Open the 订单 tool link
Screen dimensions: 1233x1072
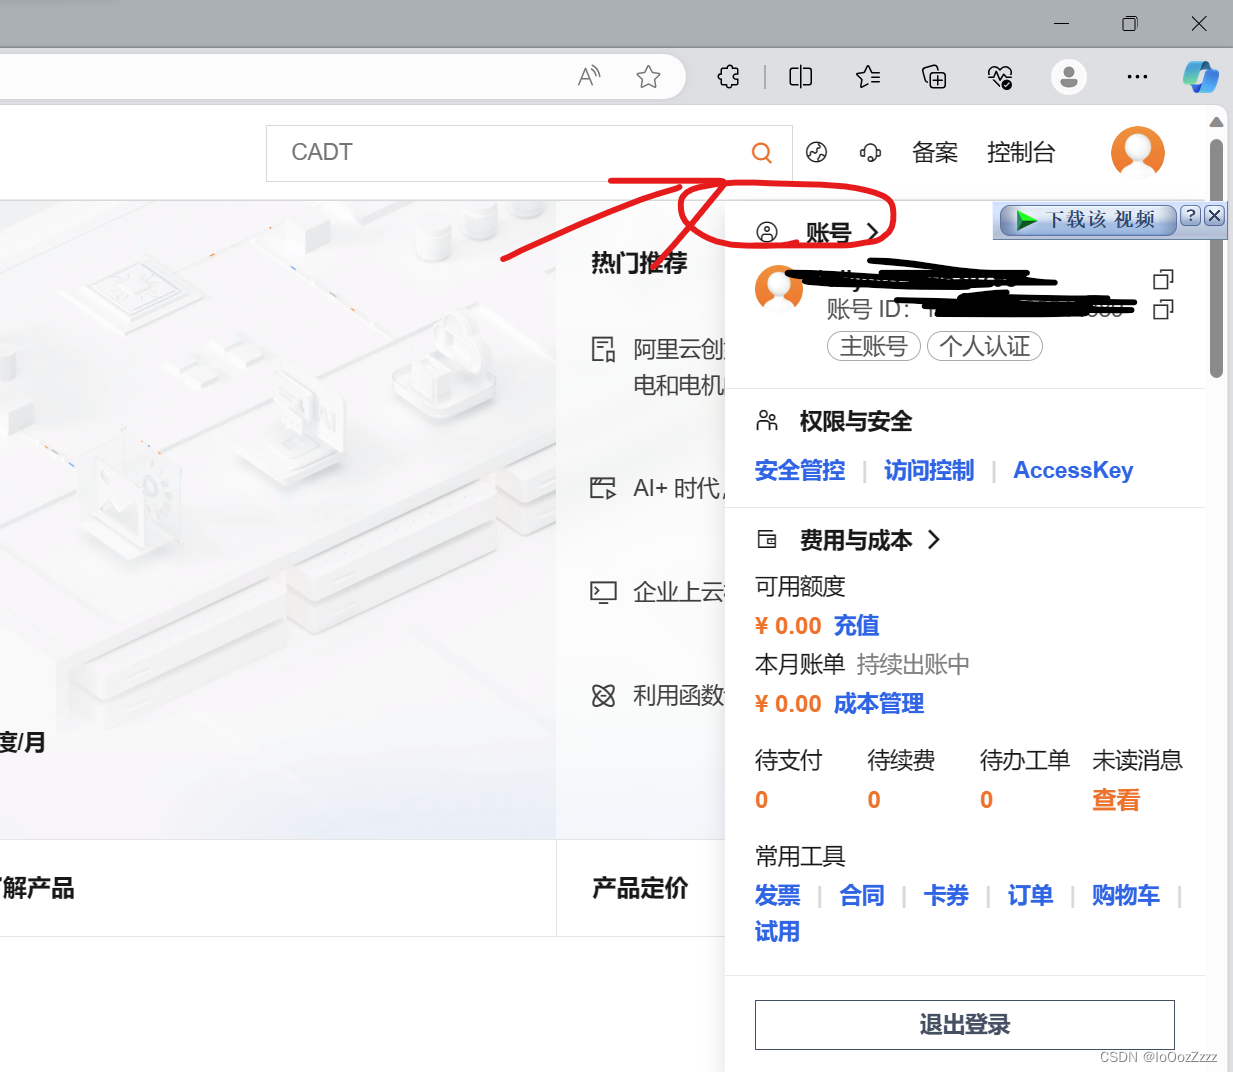point(1030,895)
